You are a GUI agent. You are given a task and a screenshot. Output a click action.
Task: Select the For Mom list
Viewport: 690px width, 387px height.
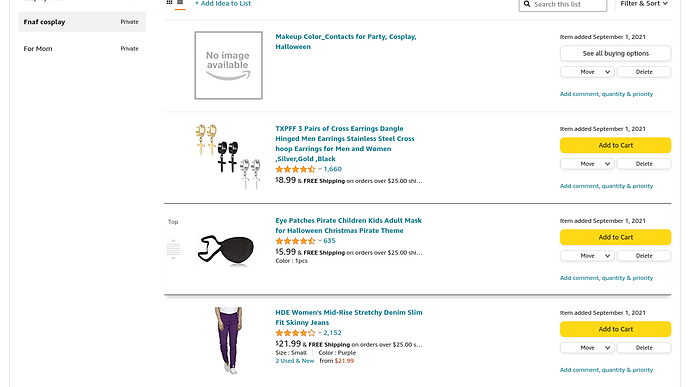(x=82, y=49)
